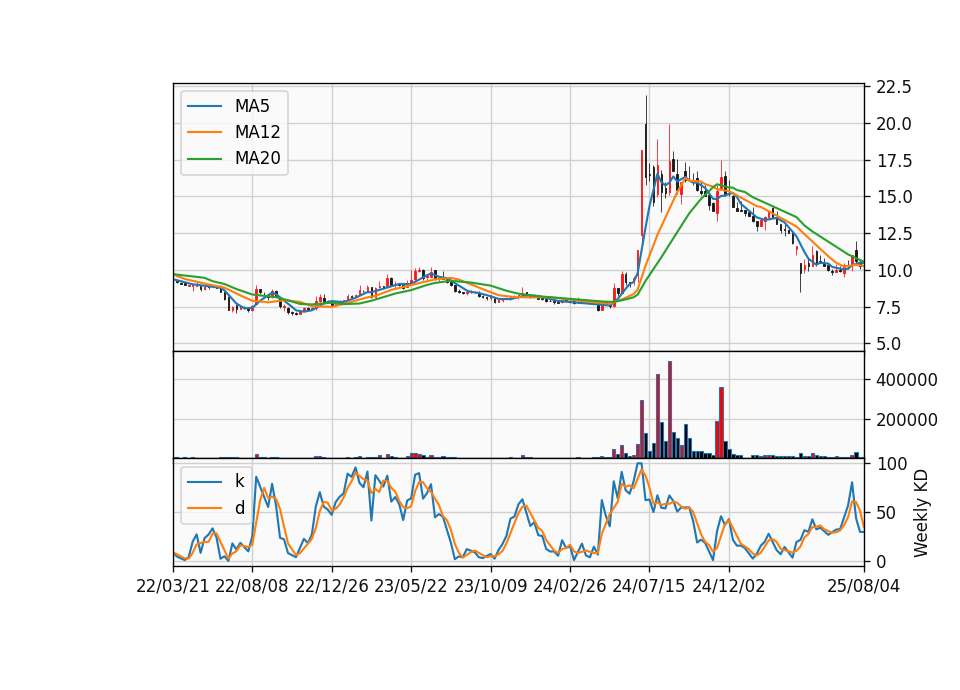This screenshot has width=960, height=690.
Task: Click the tallest volume bar near 500000
Action: pyautogui.click(x=670, y=410)
